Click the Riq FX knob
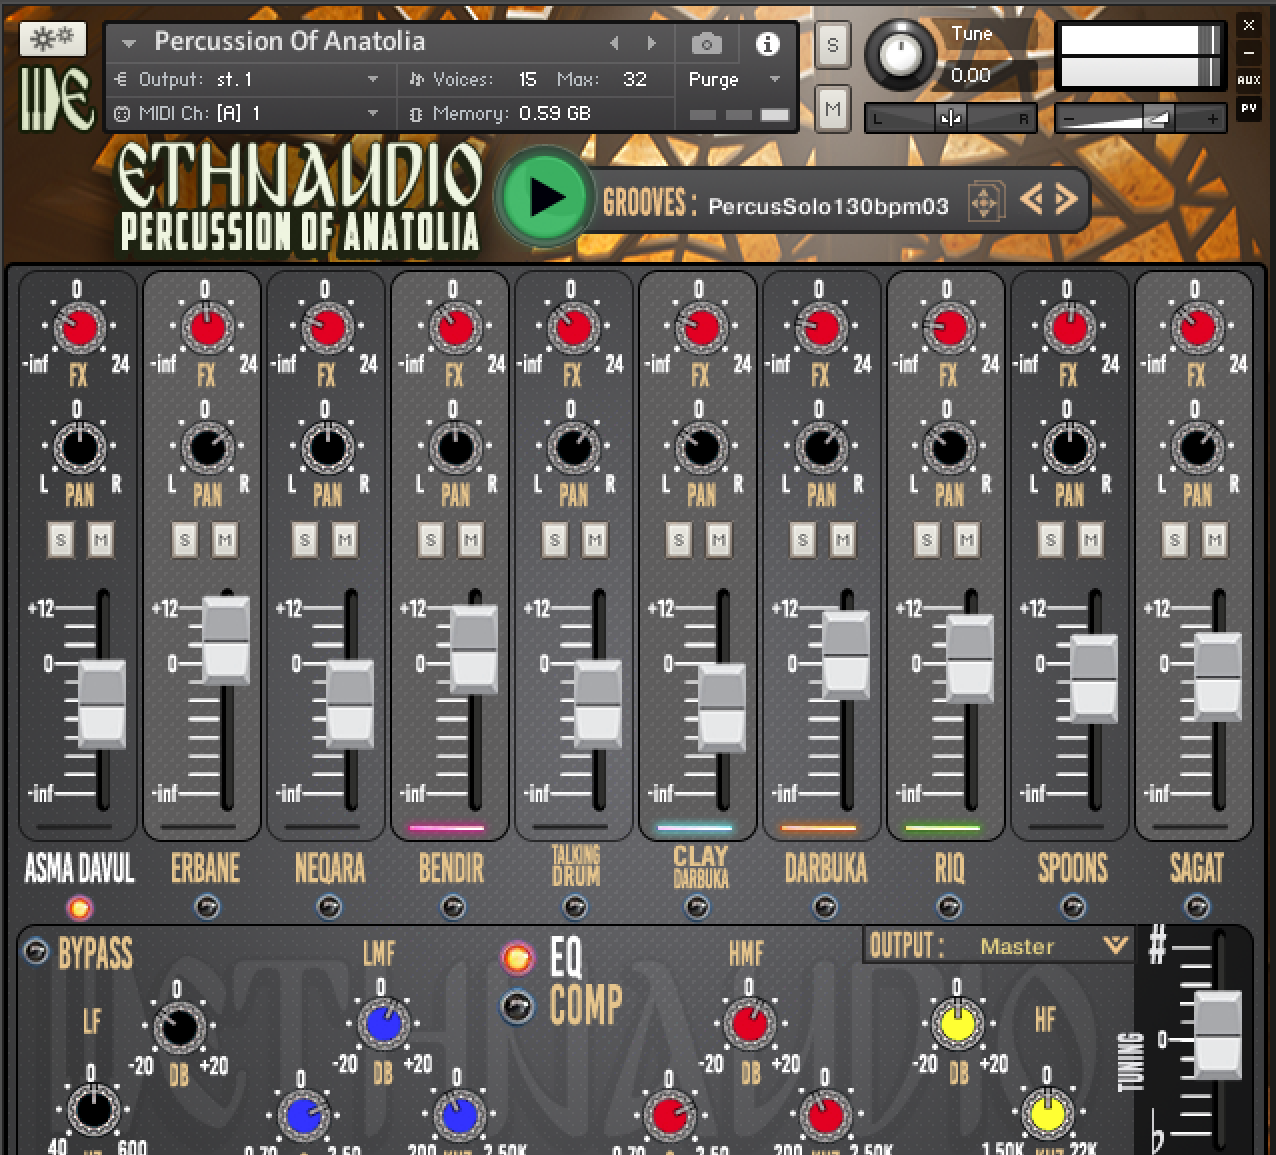This screenshot has height=1155, width=1276. click(x=948, y=327)
